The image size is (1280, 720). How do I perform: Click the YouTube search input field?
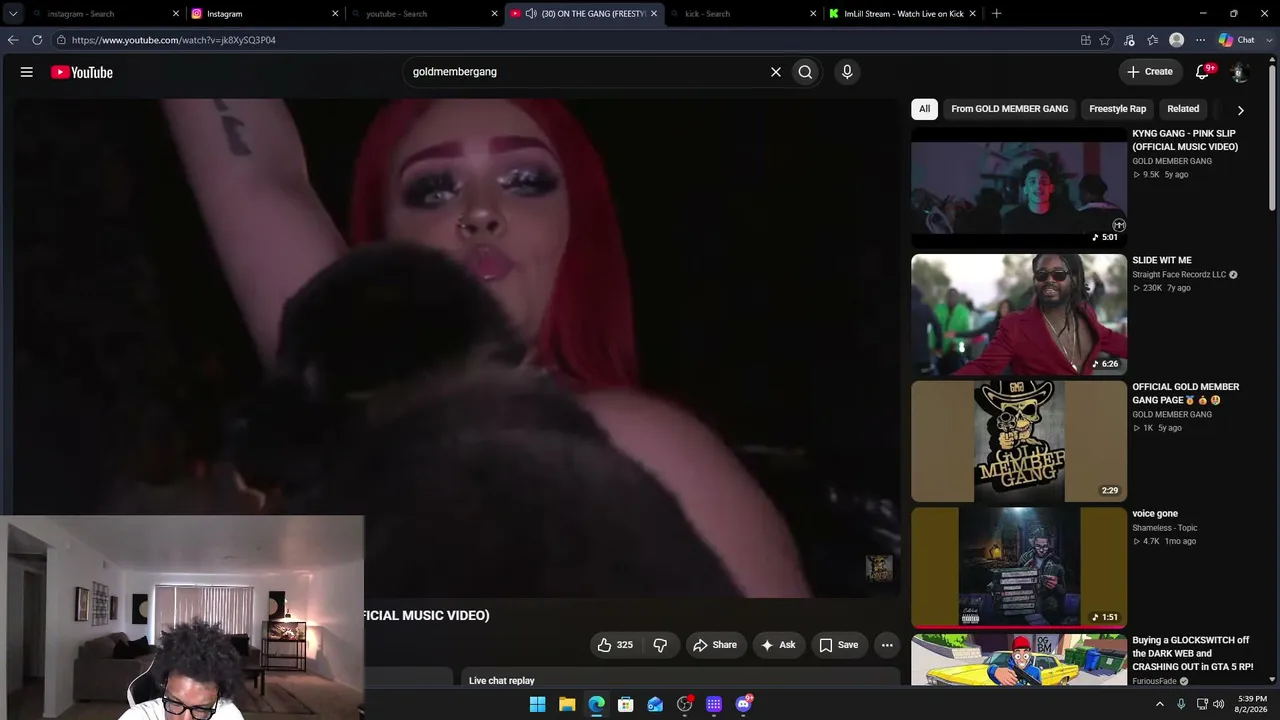[585, 72]
